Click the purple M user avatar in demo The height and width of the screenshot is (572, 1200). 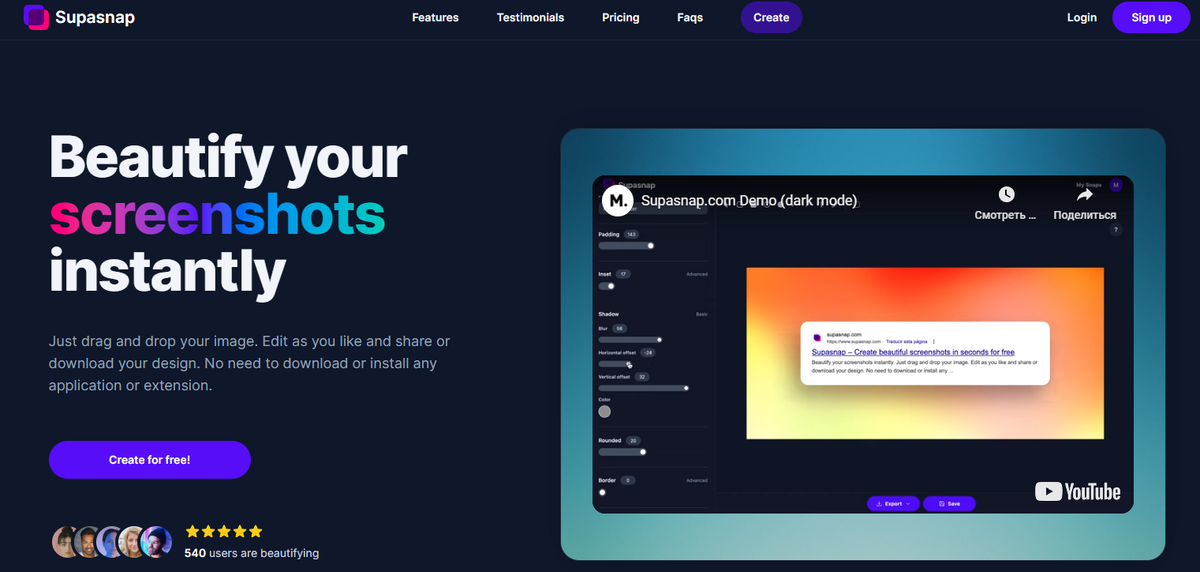(1116, 185)
